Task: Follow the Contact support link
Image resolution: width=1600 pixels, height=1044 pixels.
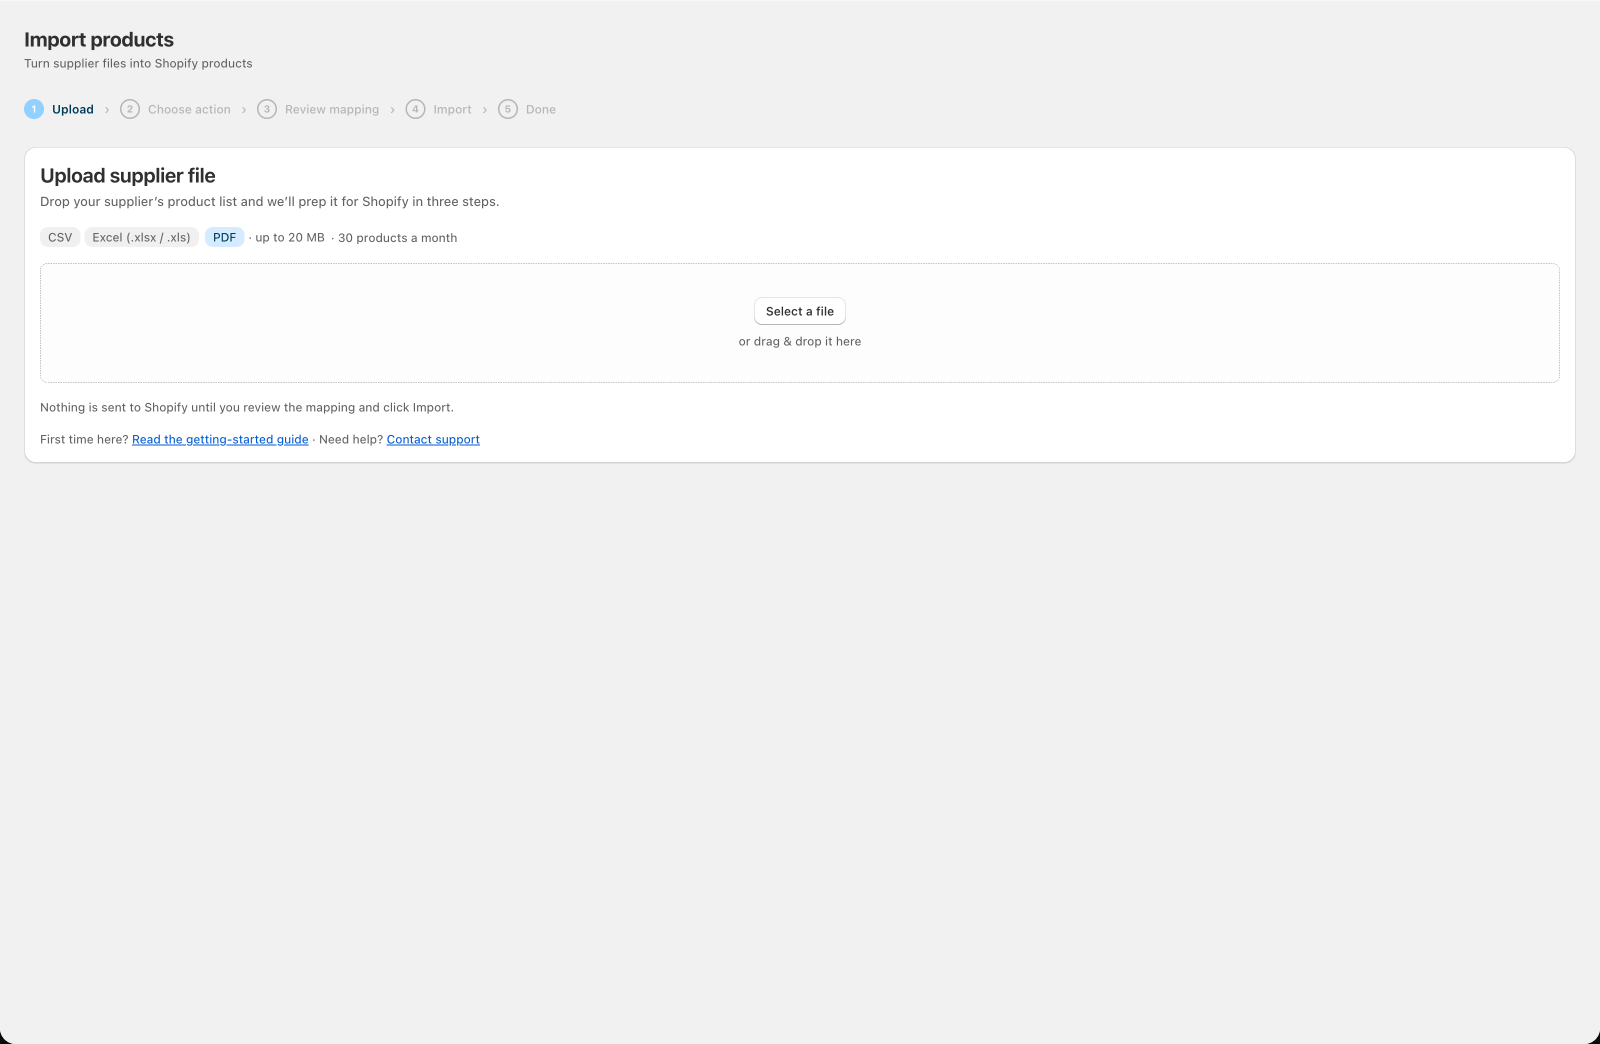Action: tap(433, 440)
